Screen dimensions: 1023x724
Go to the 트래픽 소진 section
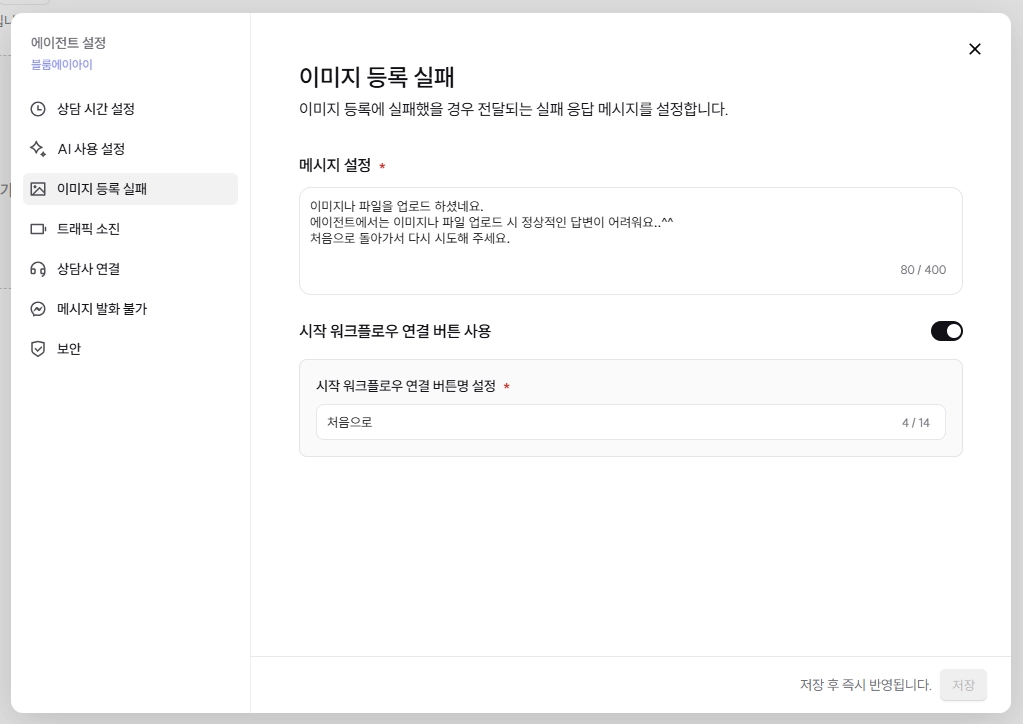click(x=130, y=229)
